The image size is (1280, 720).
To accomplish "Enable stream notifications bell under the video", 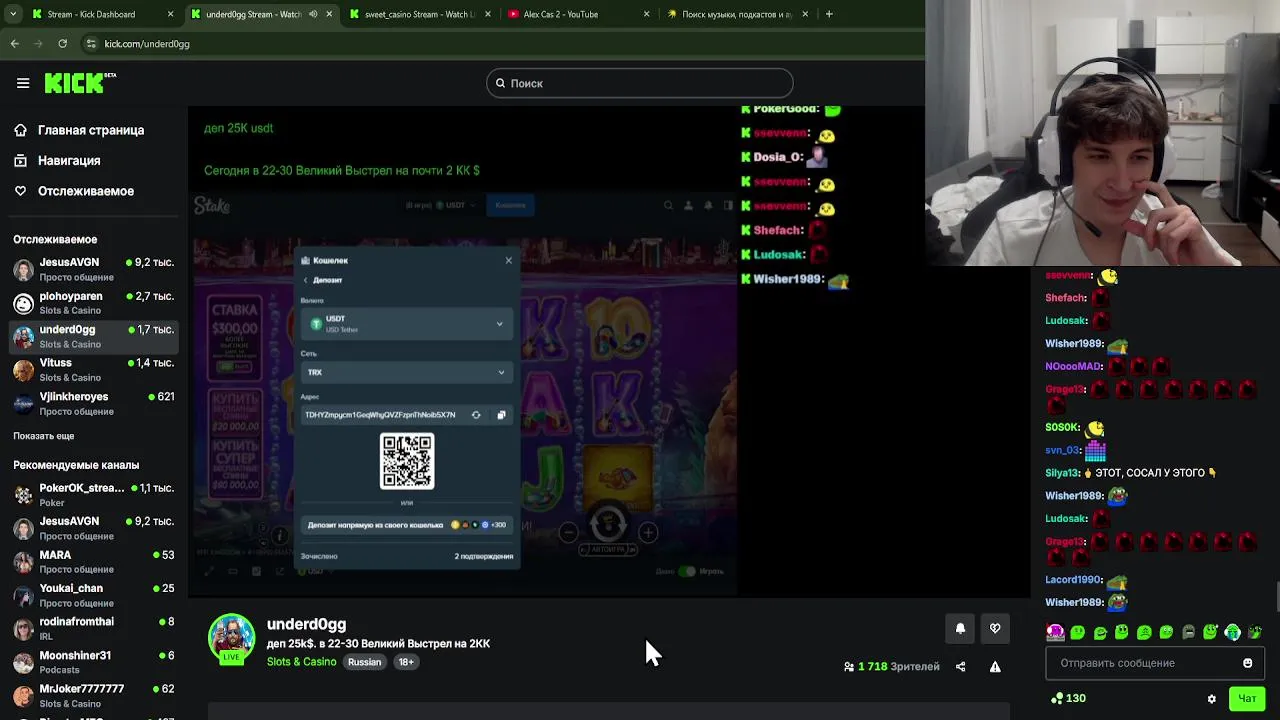I will pos(960,628).
